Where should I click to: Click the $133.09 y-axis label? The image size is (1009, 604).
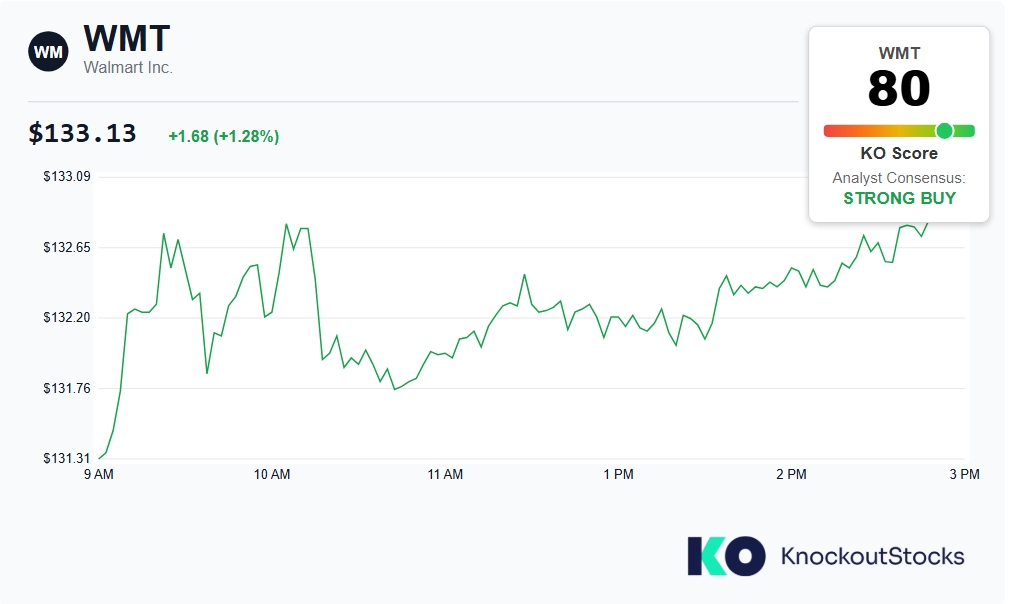click(67, 176)
